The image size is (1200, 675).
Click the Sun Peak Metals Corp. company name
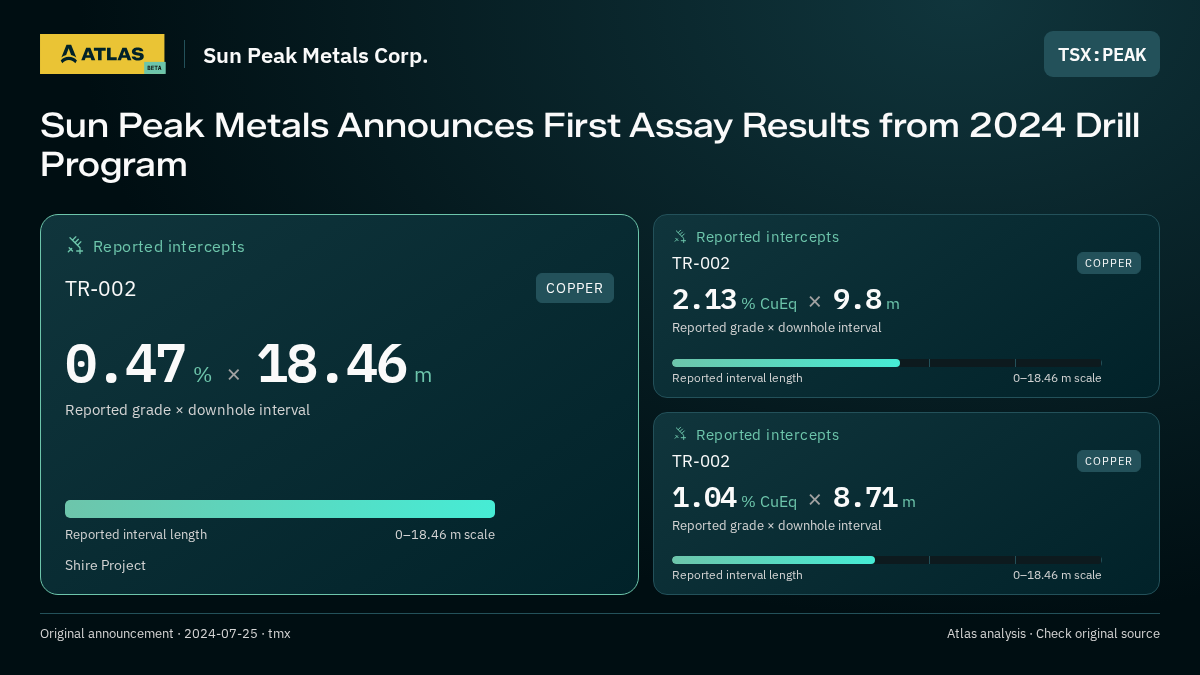315,55
